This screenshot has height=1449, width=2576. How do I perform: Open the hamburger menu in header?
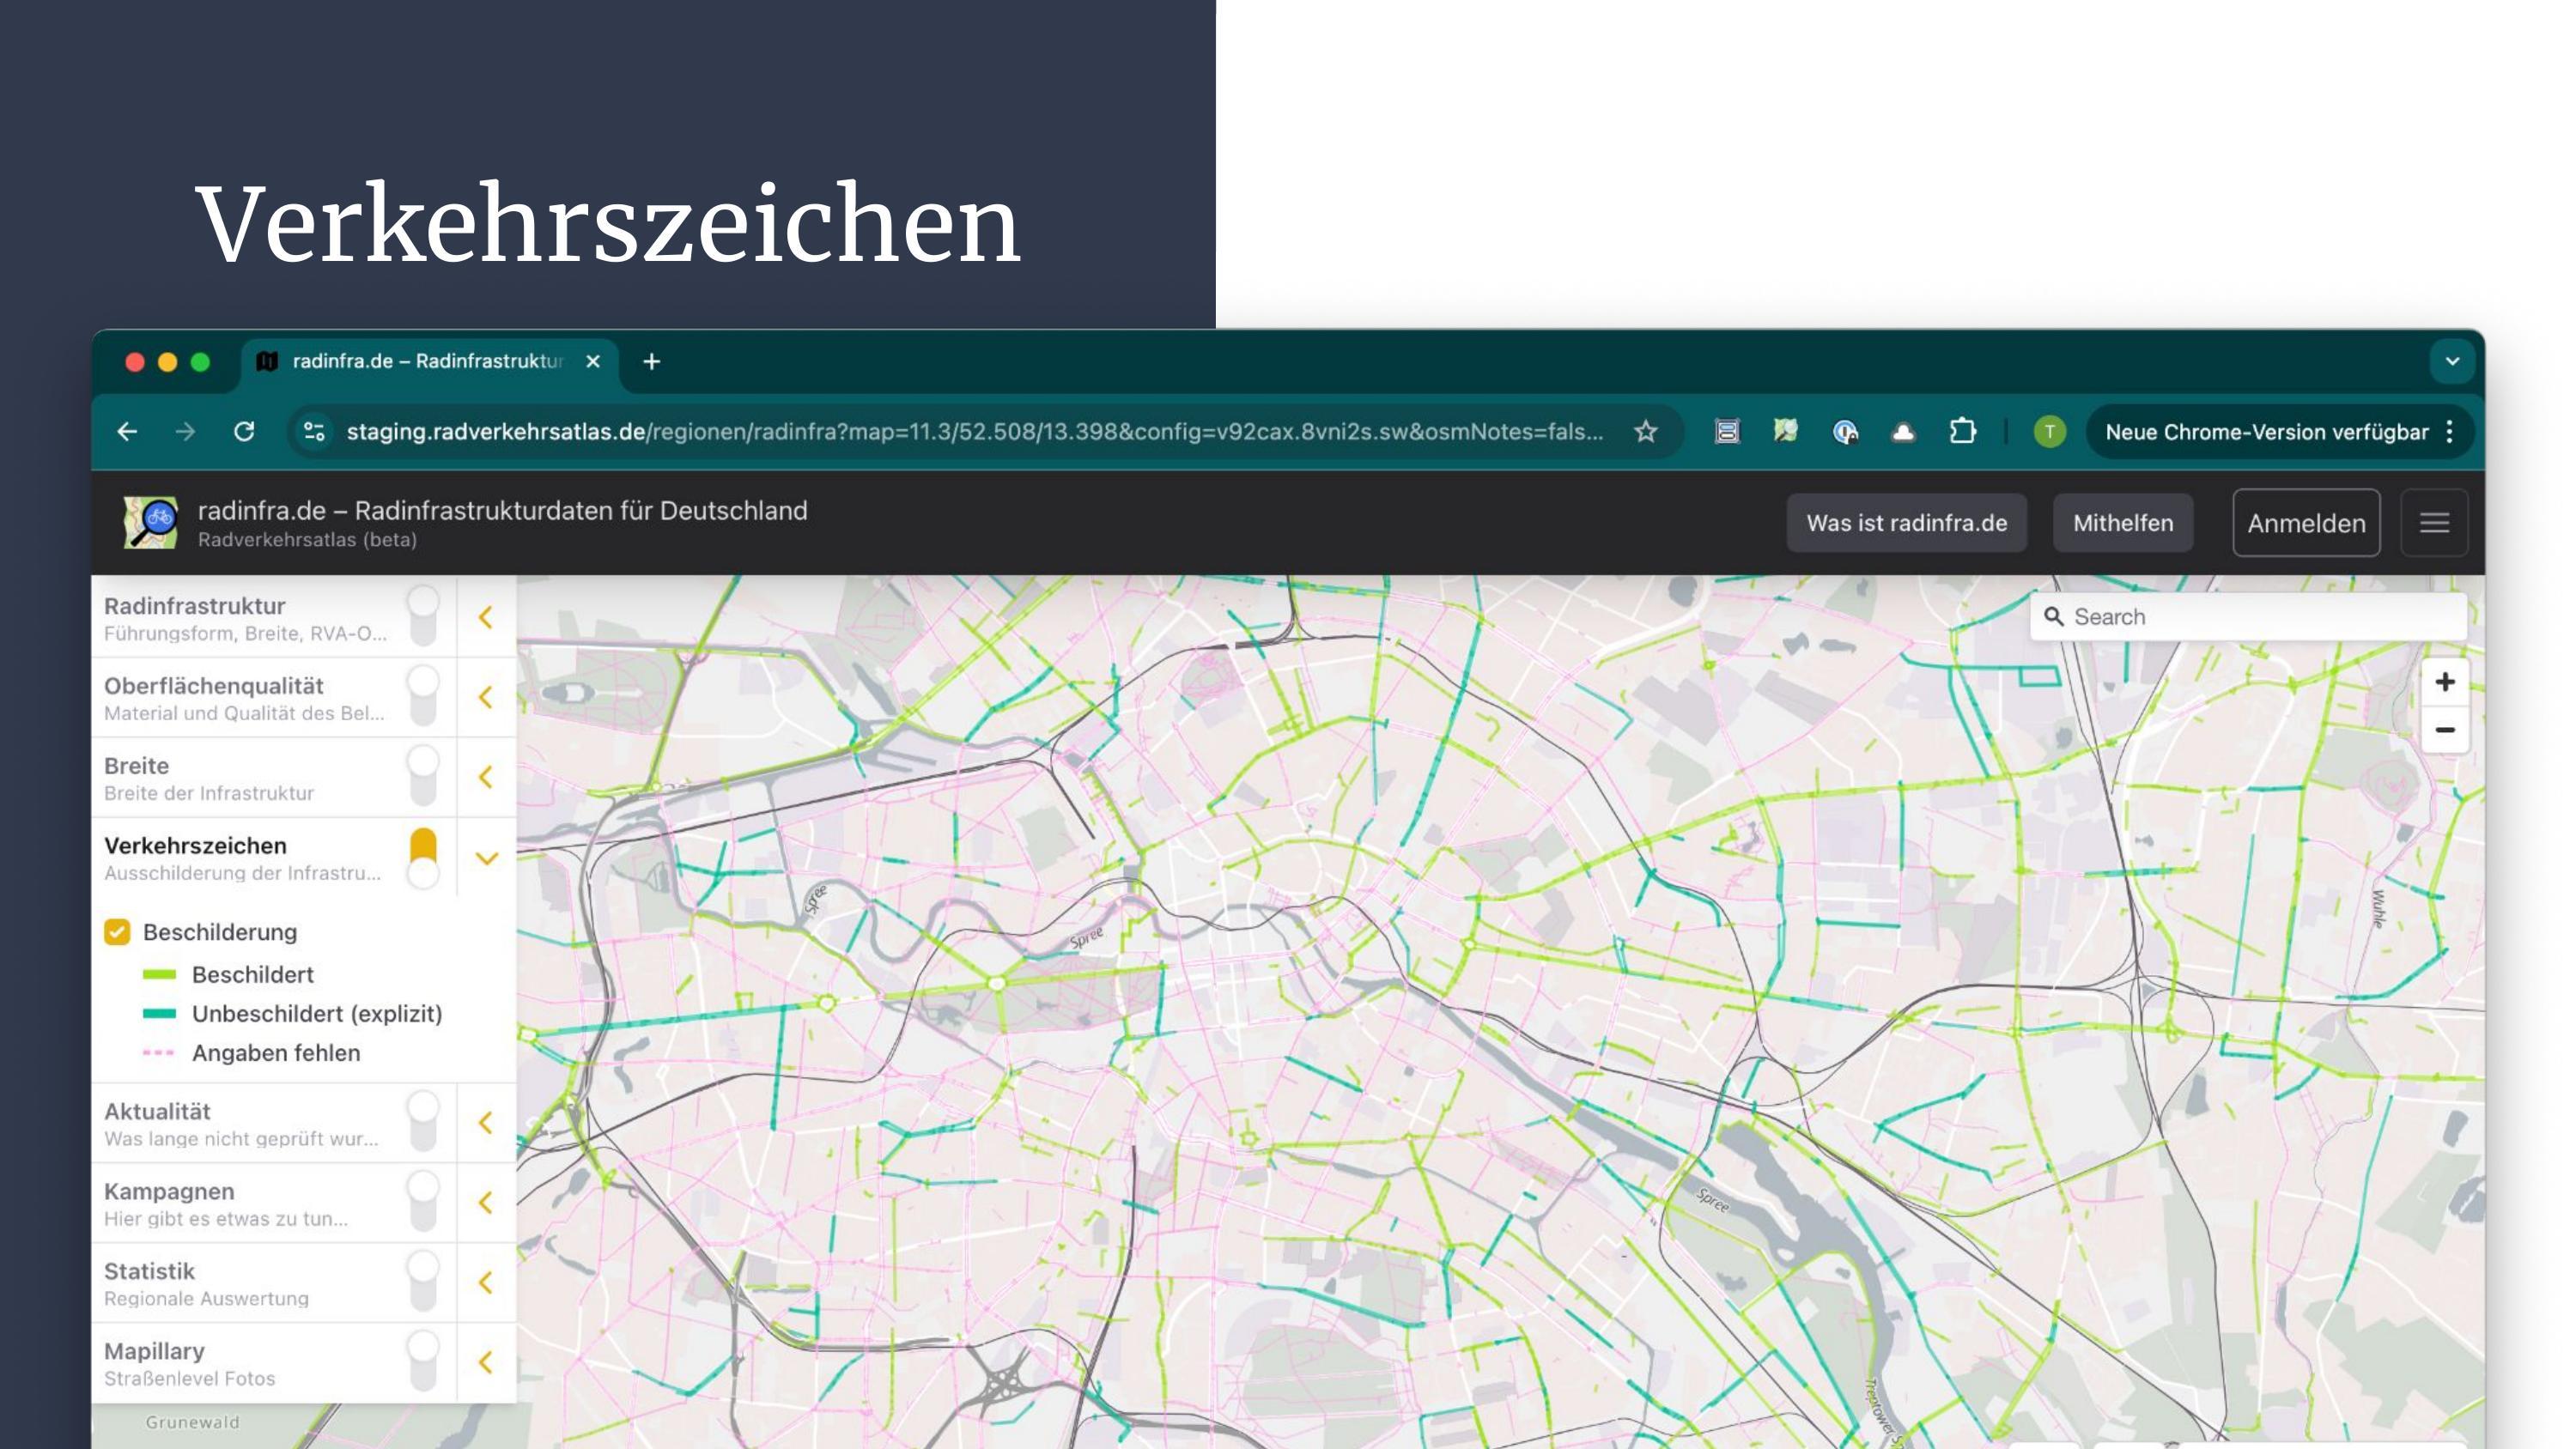[2434, 523]
